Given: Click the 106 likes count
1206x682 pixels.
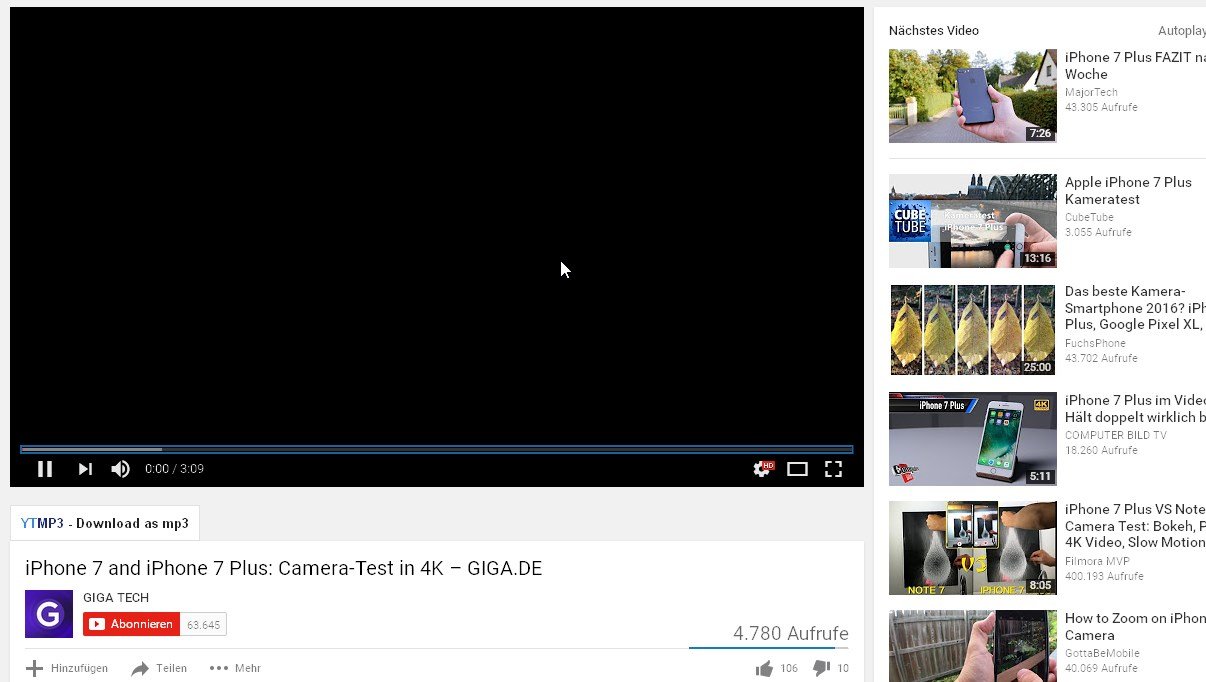Looking at the screenshot, I should pyautogui.click(x=789, y=668).
